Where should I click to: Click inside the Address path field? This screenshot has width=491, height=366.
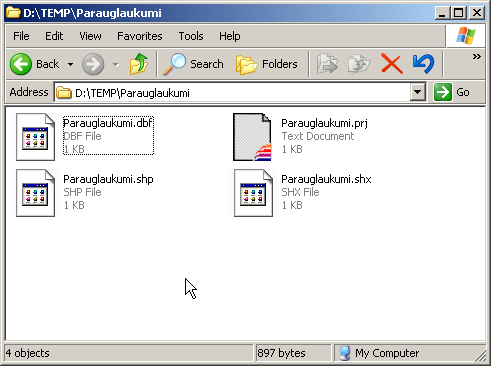tap(233, 92)
